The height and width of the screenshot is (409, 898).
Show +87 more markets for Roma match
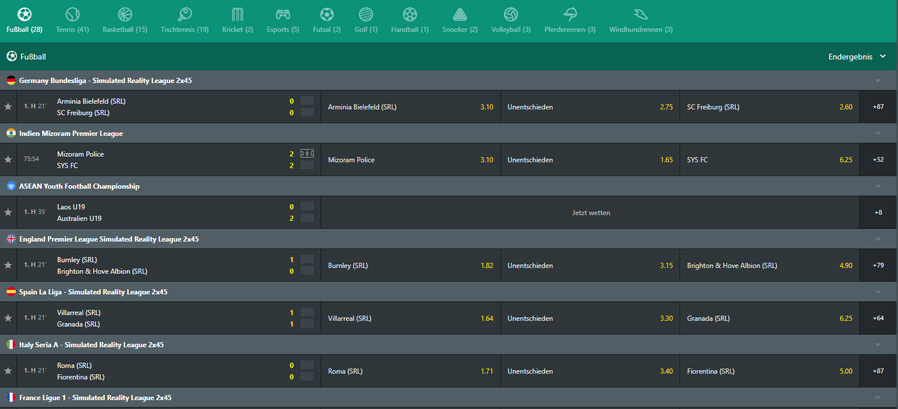(879, 371)
